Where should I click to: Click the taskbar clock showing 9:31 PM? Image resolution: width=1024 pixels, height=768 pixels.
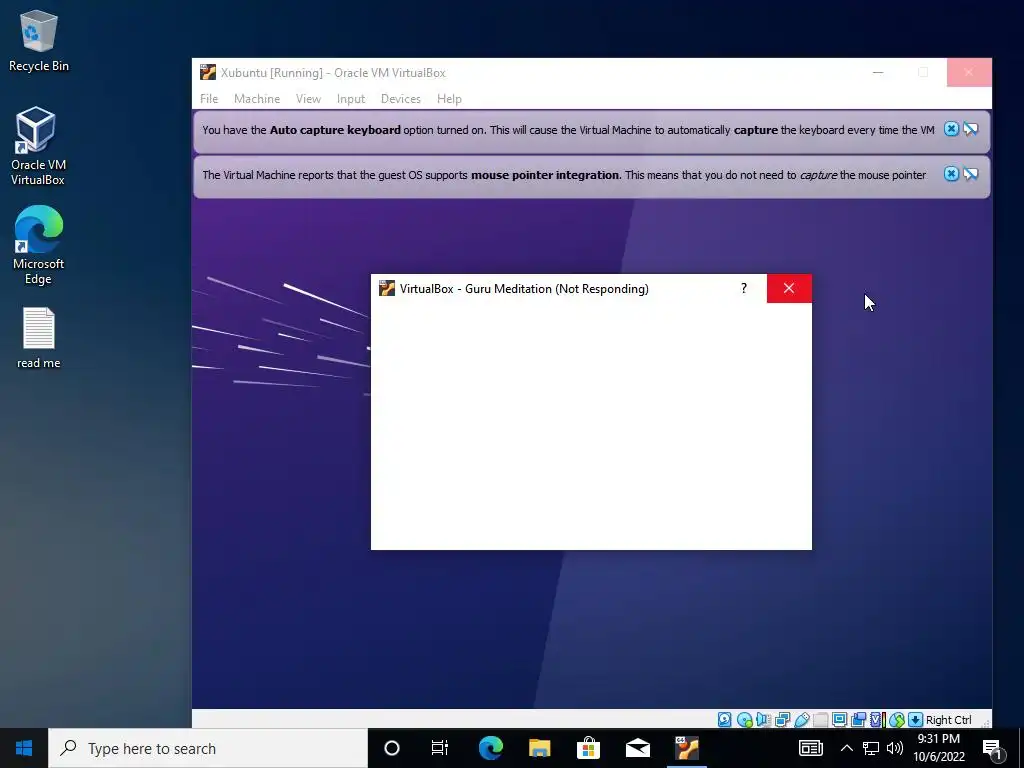pos(939,748)
